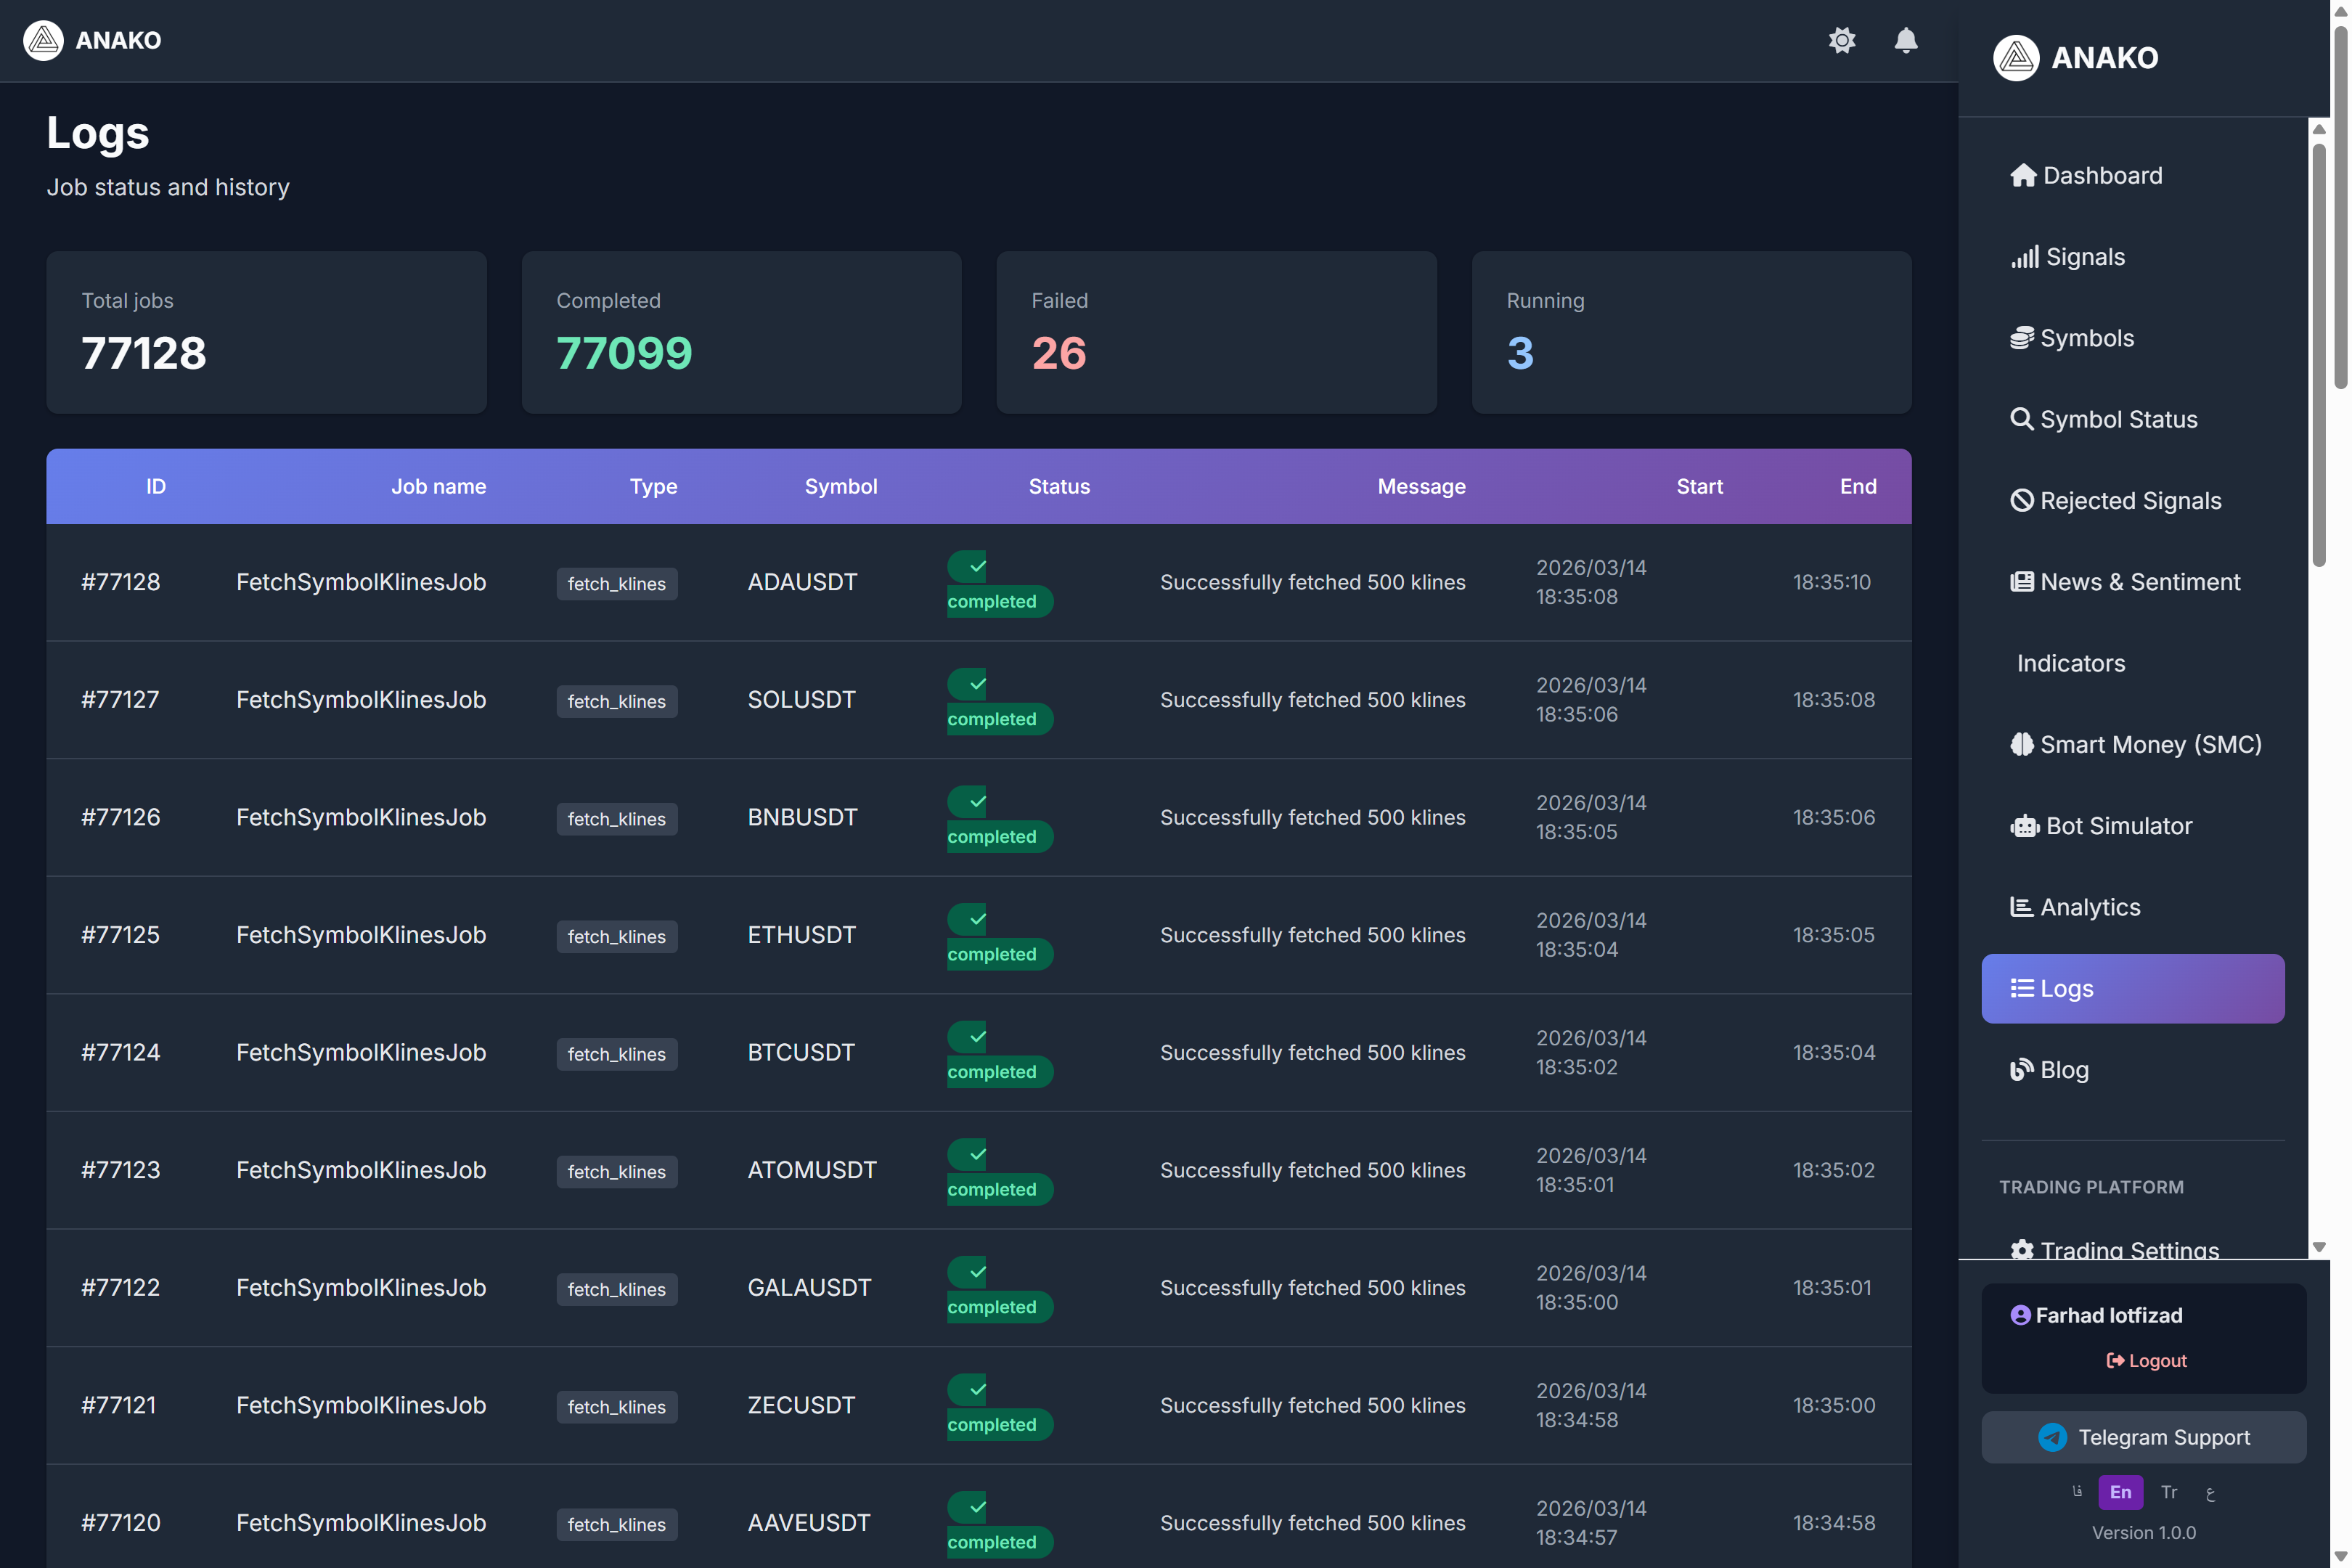This screenshot has height=1568, width=2352.
Task: Open the settings gear in the top bar
Action: coord(1843,41)
